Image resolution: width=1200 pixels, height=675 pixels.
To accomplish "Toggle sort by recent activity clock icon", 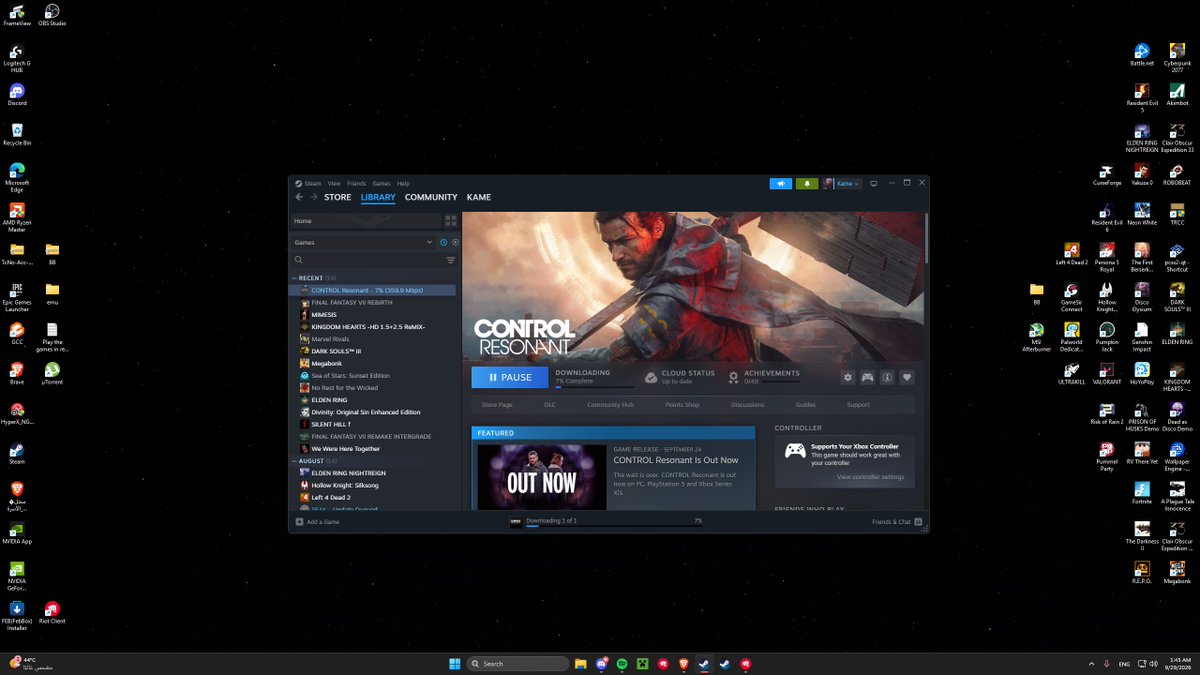I will coord(444,242).
